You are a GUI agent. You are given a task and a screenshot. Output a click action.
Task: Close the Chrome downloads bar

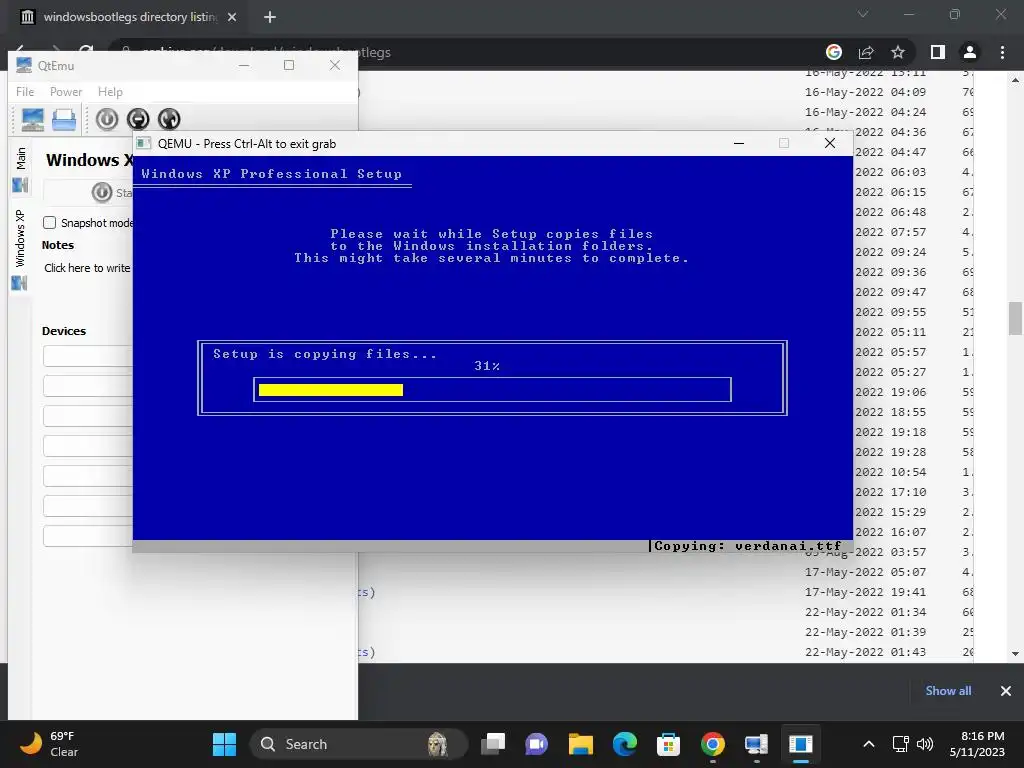coord(1006,691)
